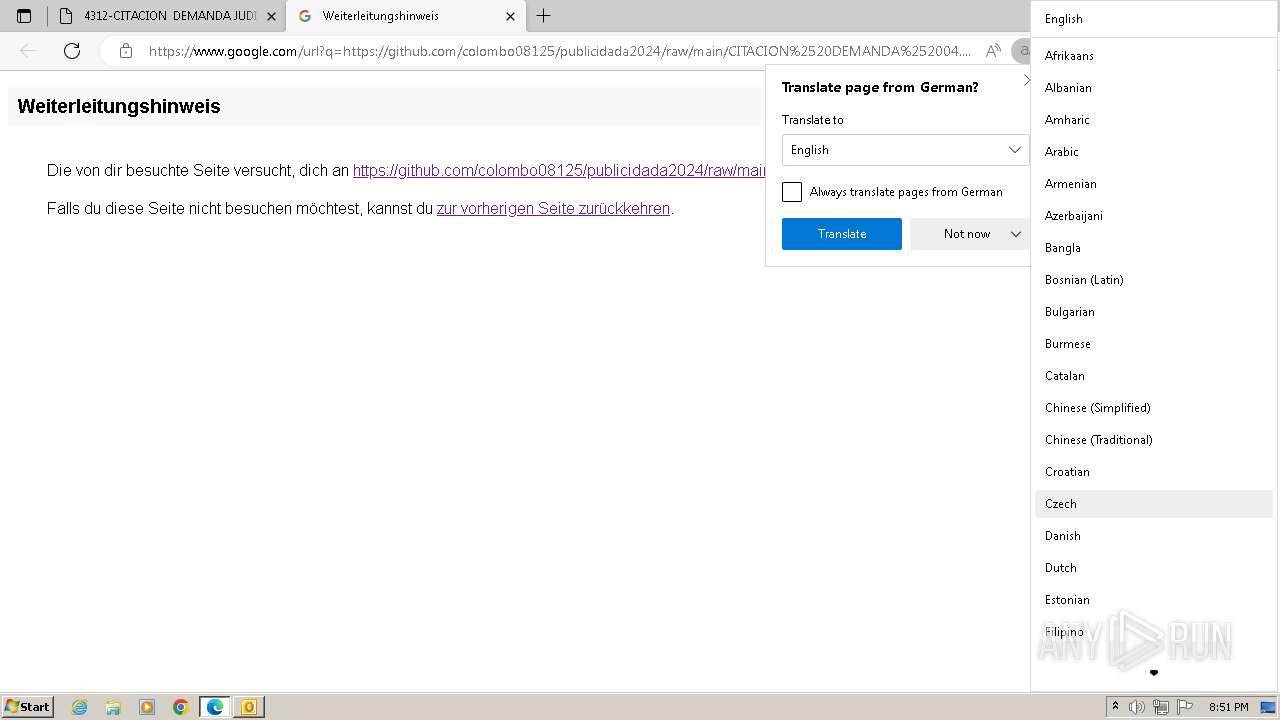Click the address bar URL field
The width and height of the screenshot is (1280, 720).
click(560, 51)
